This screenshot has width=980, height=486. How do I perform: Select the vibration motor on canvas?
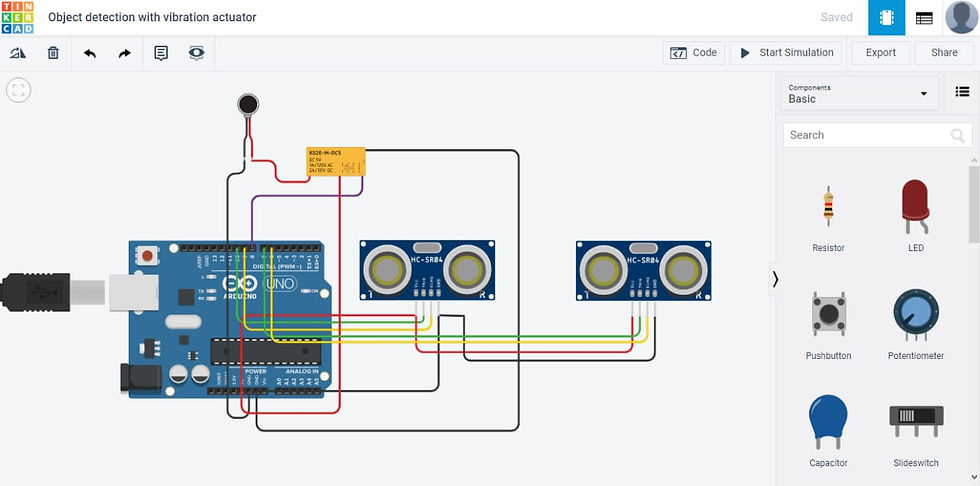tap(248, 105)
